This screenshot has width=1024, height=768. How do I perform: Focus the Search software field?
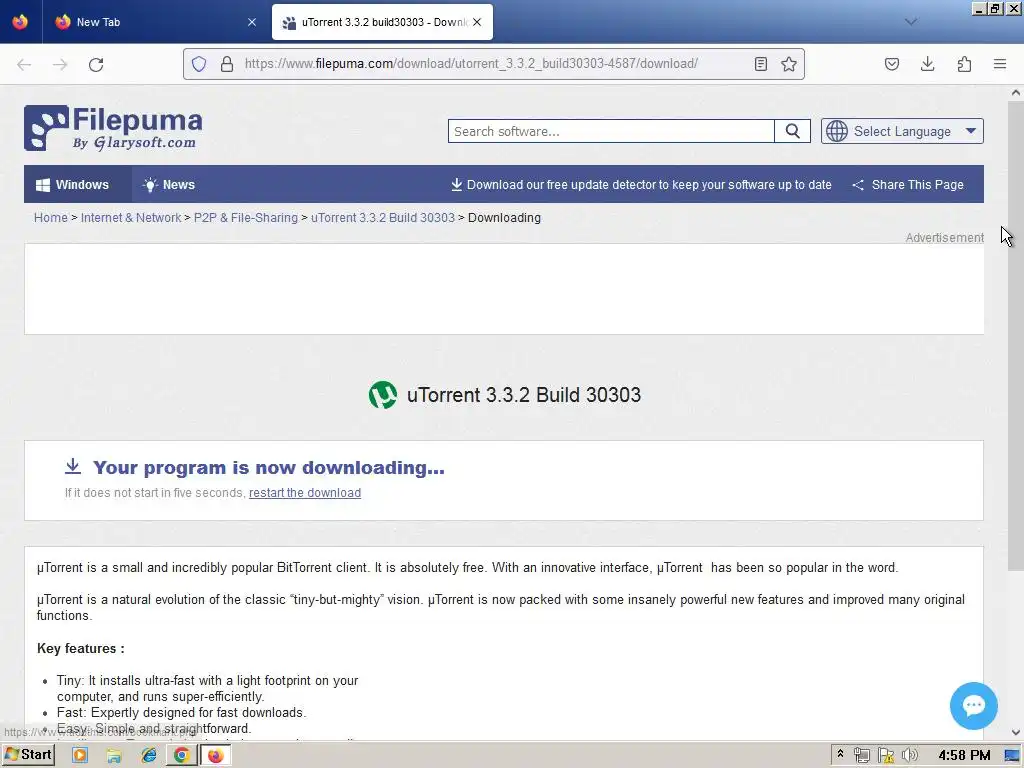(611, 131)
